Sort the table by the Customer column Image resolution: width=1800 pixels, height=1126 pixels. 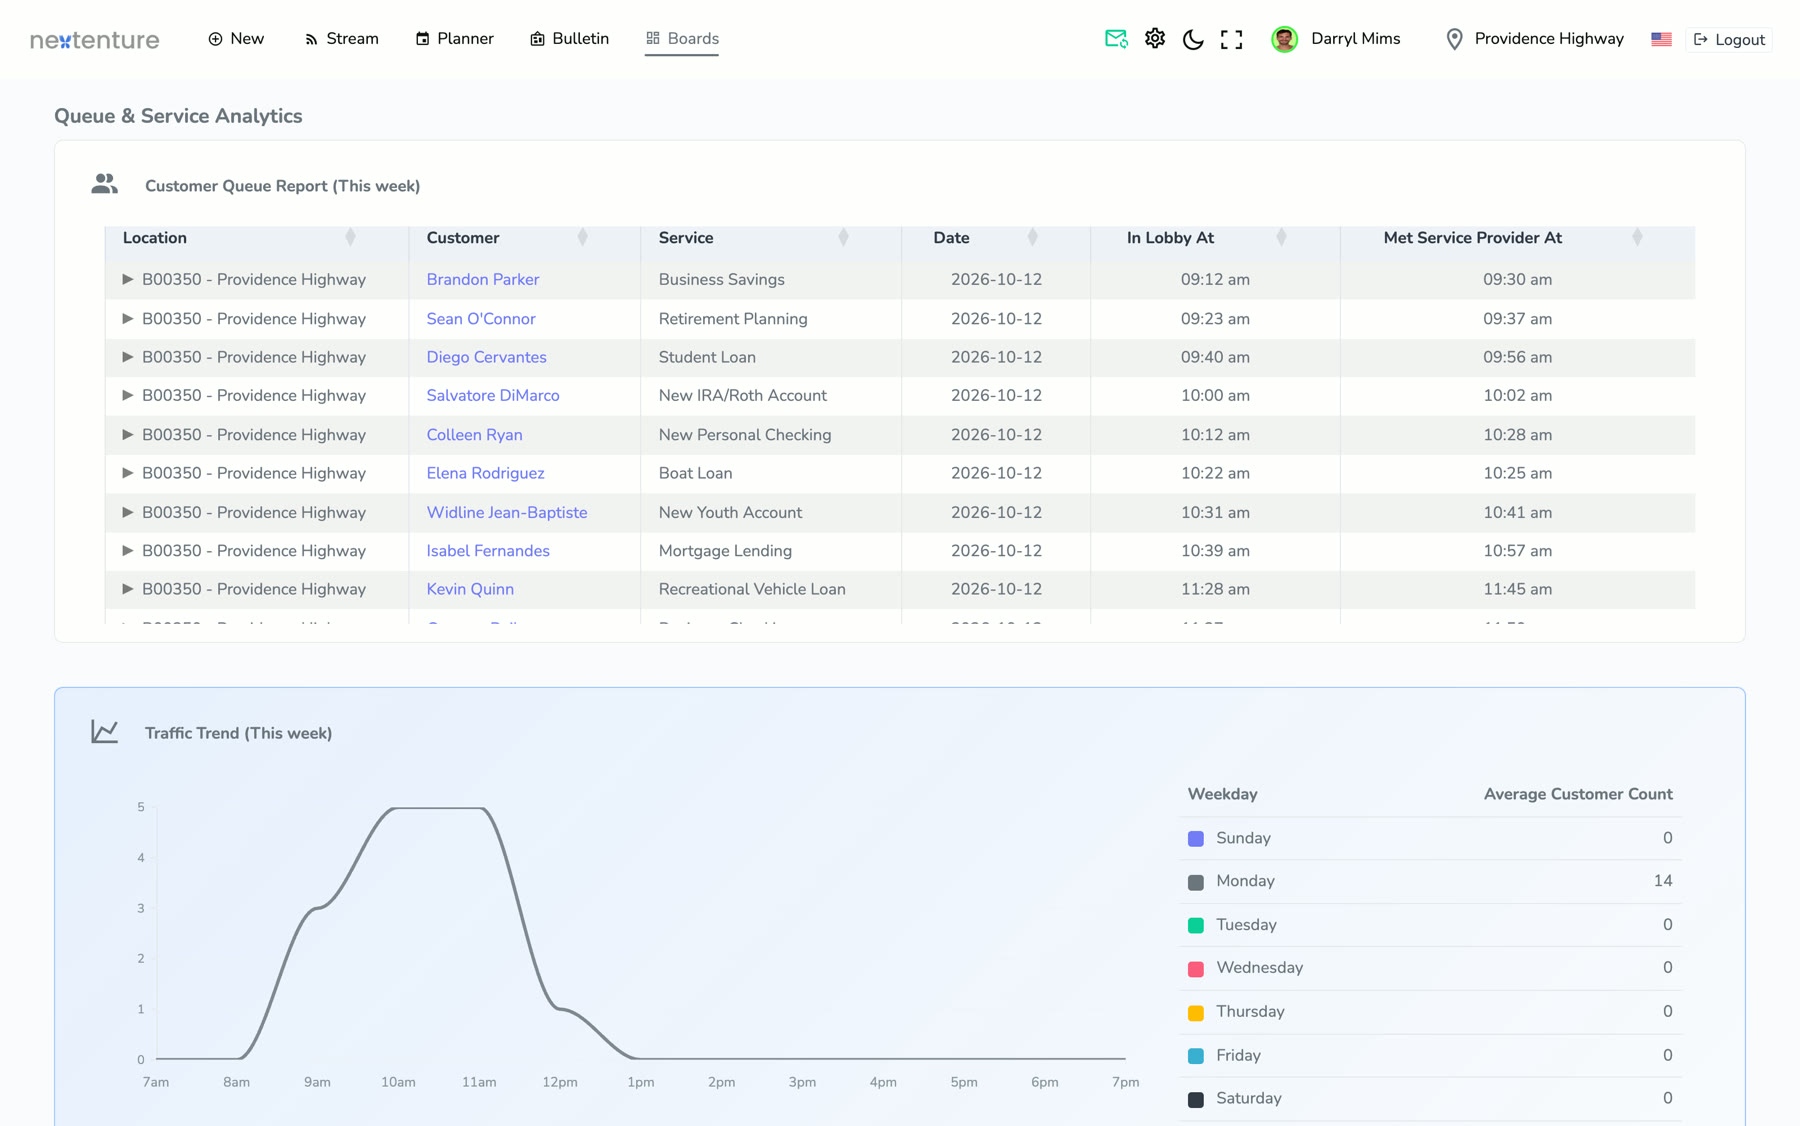[583, 238]
